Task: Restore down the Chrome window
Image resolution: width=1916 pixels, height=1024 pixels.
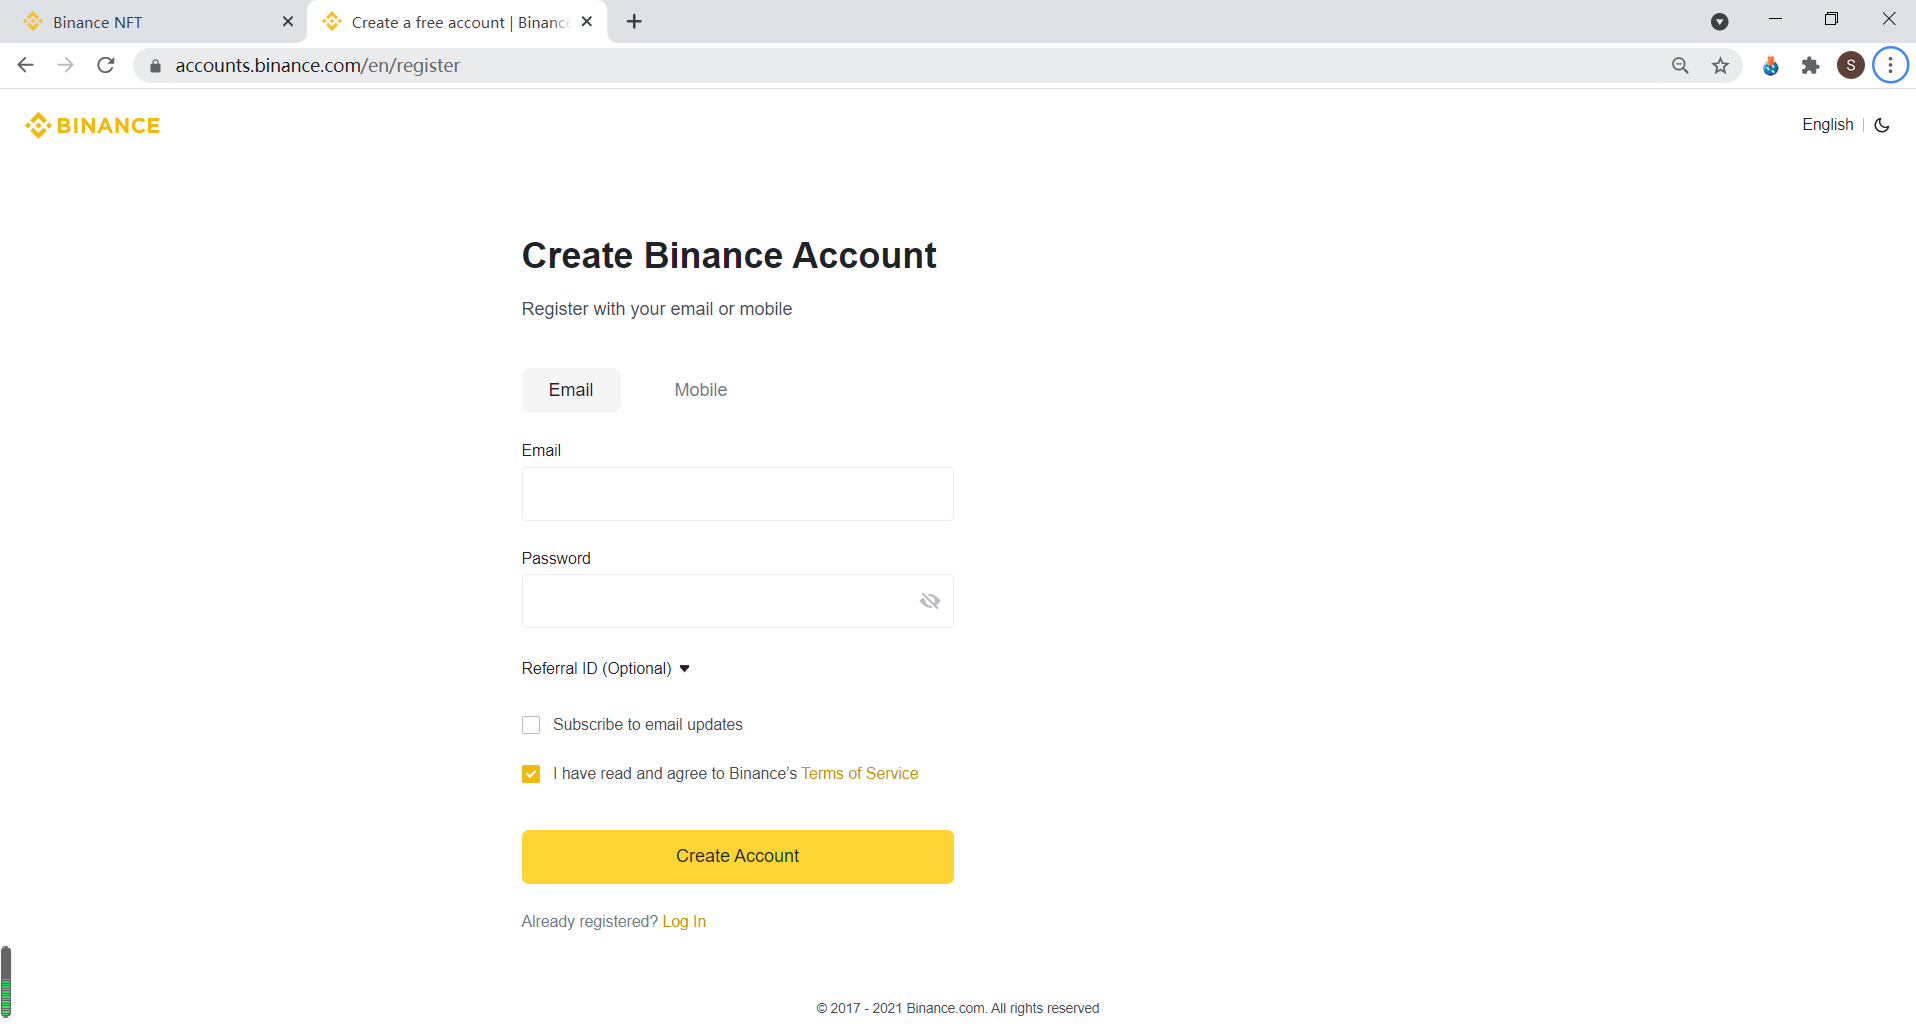Action: (x=1831, y=19)
